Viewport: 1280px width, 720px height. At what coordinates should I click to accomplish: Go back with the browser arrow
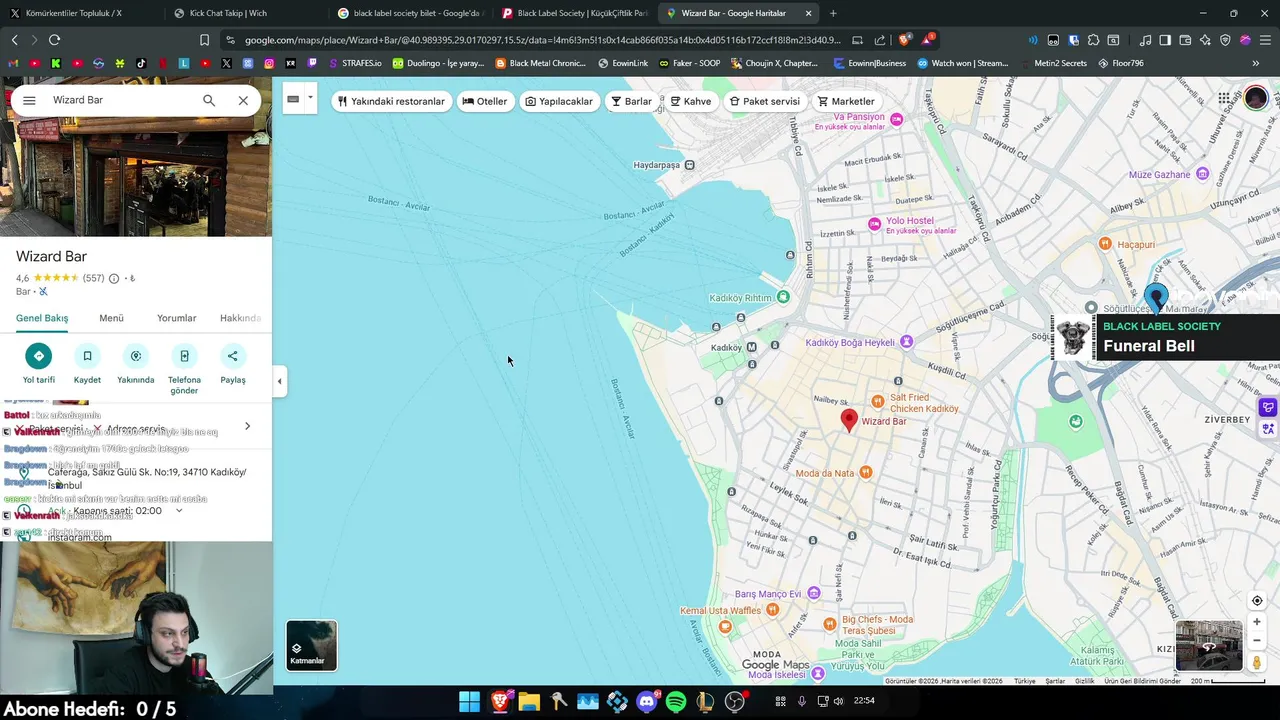(14, 40)
